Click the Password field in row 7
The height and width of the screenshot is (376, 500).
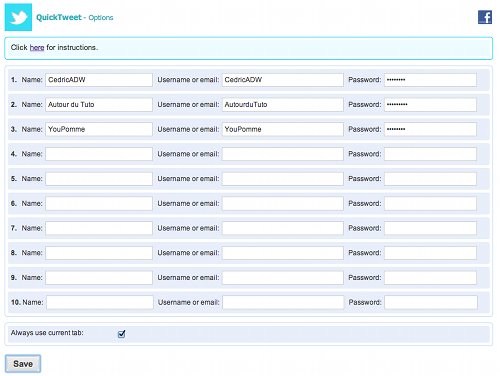[430, 228]
